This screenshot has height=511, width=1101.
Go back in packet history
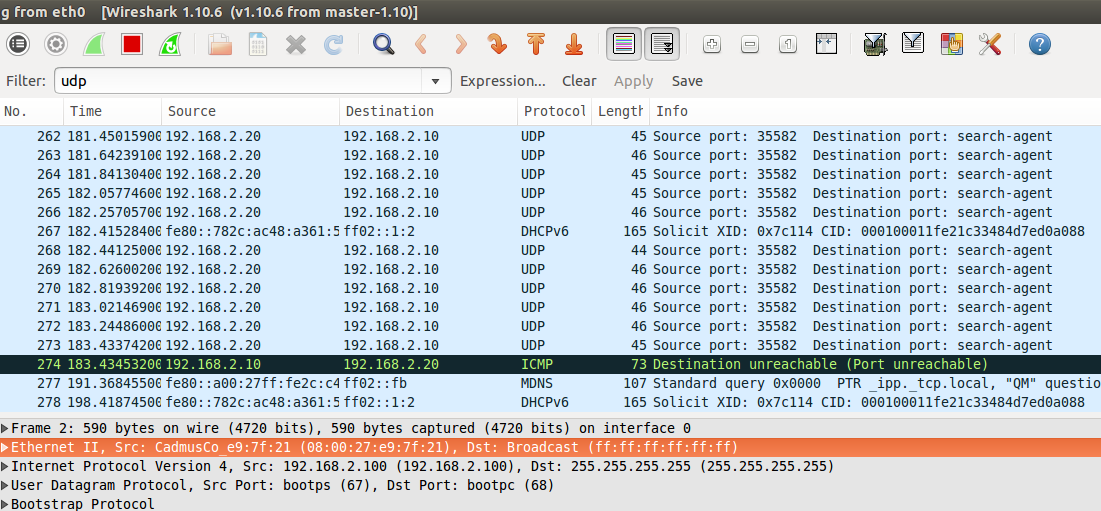click(x=421, y=44)
